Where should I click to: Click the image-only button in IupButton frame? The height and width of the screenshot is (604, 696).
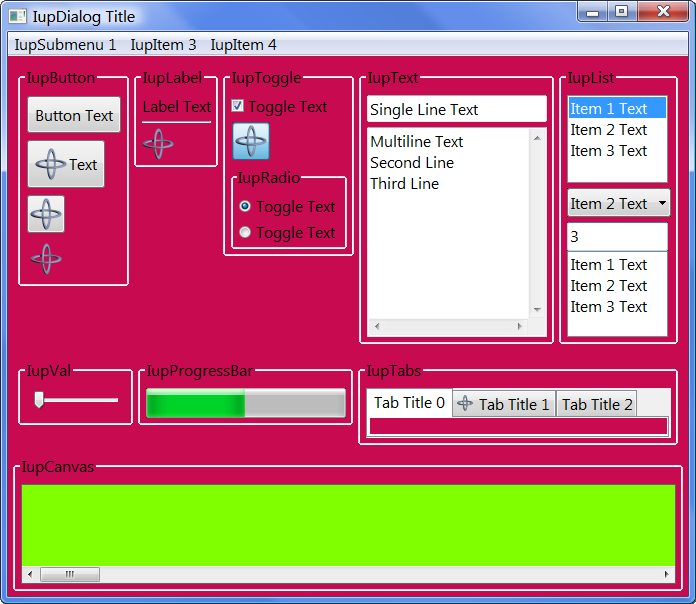[46, 214]
